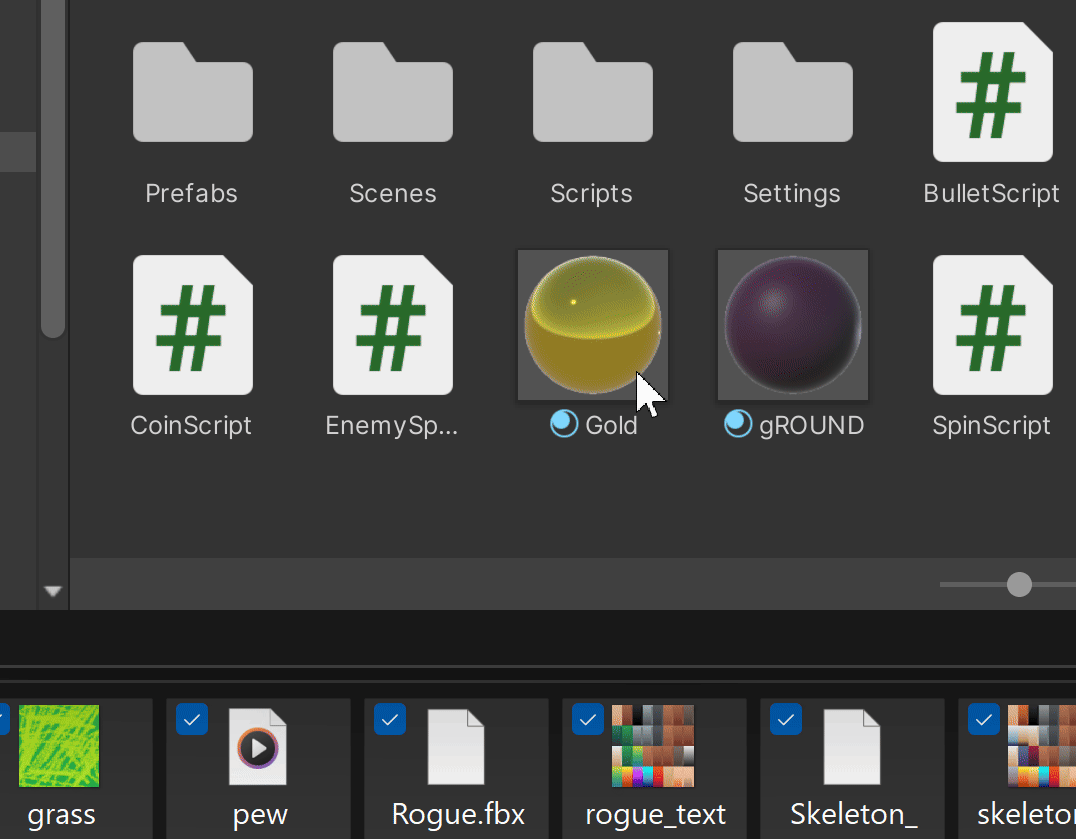This screenshot has width=1076, height=839.
Task: Click the material type icon beside gROUND
Action: click(x=737, y=424)
